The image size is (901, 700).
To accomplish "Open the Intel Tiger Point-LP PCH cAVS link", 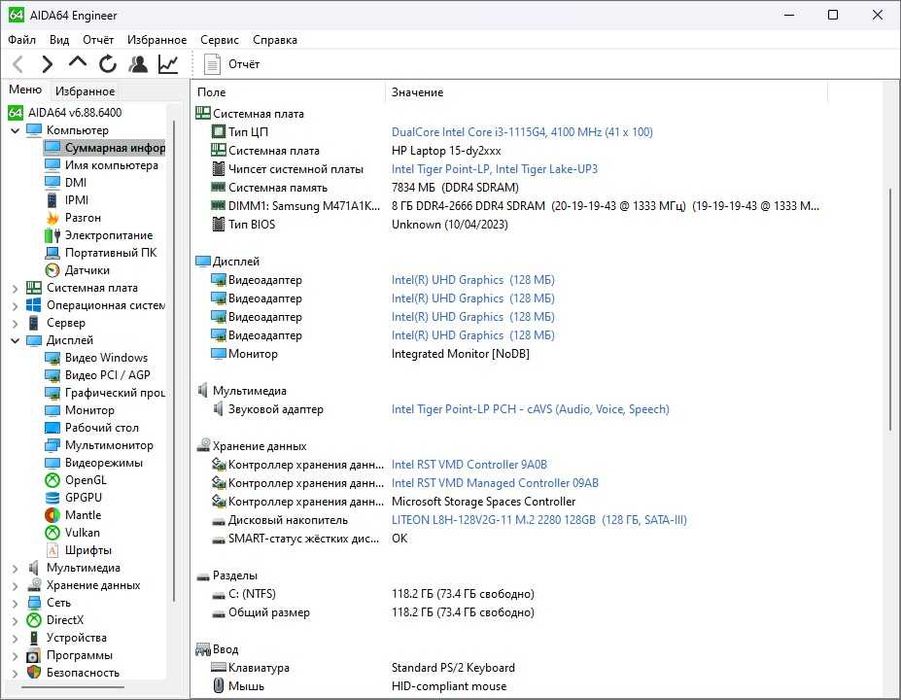I will (x=530, y=409).
